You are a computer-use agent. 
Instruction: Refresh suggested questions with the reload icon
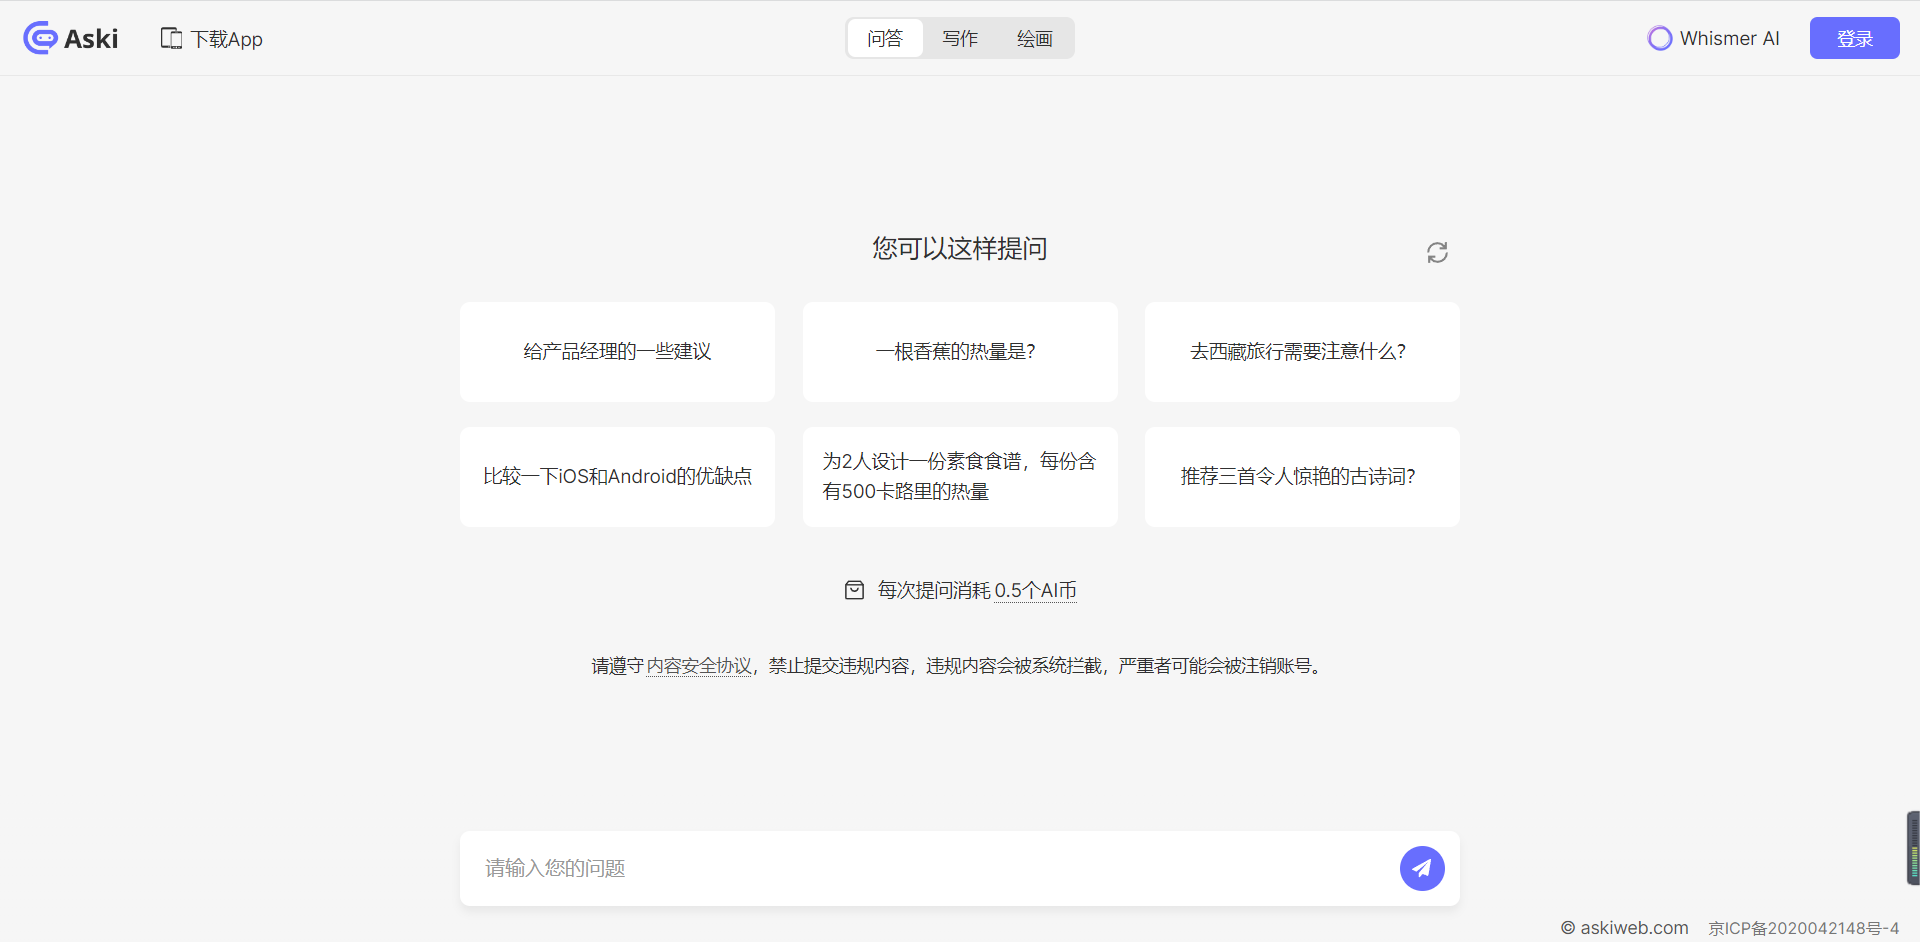(x=1437, y=252)
